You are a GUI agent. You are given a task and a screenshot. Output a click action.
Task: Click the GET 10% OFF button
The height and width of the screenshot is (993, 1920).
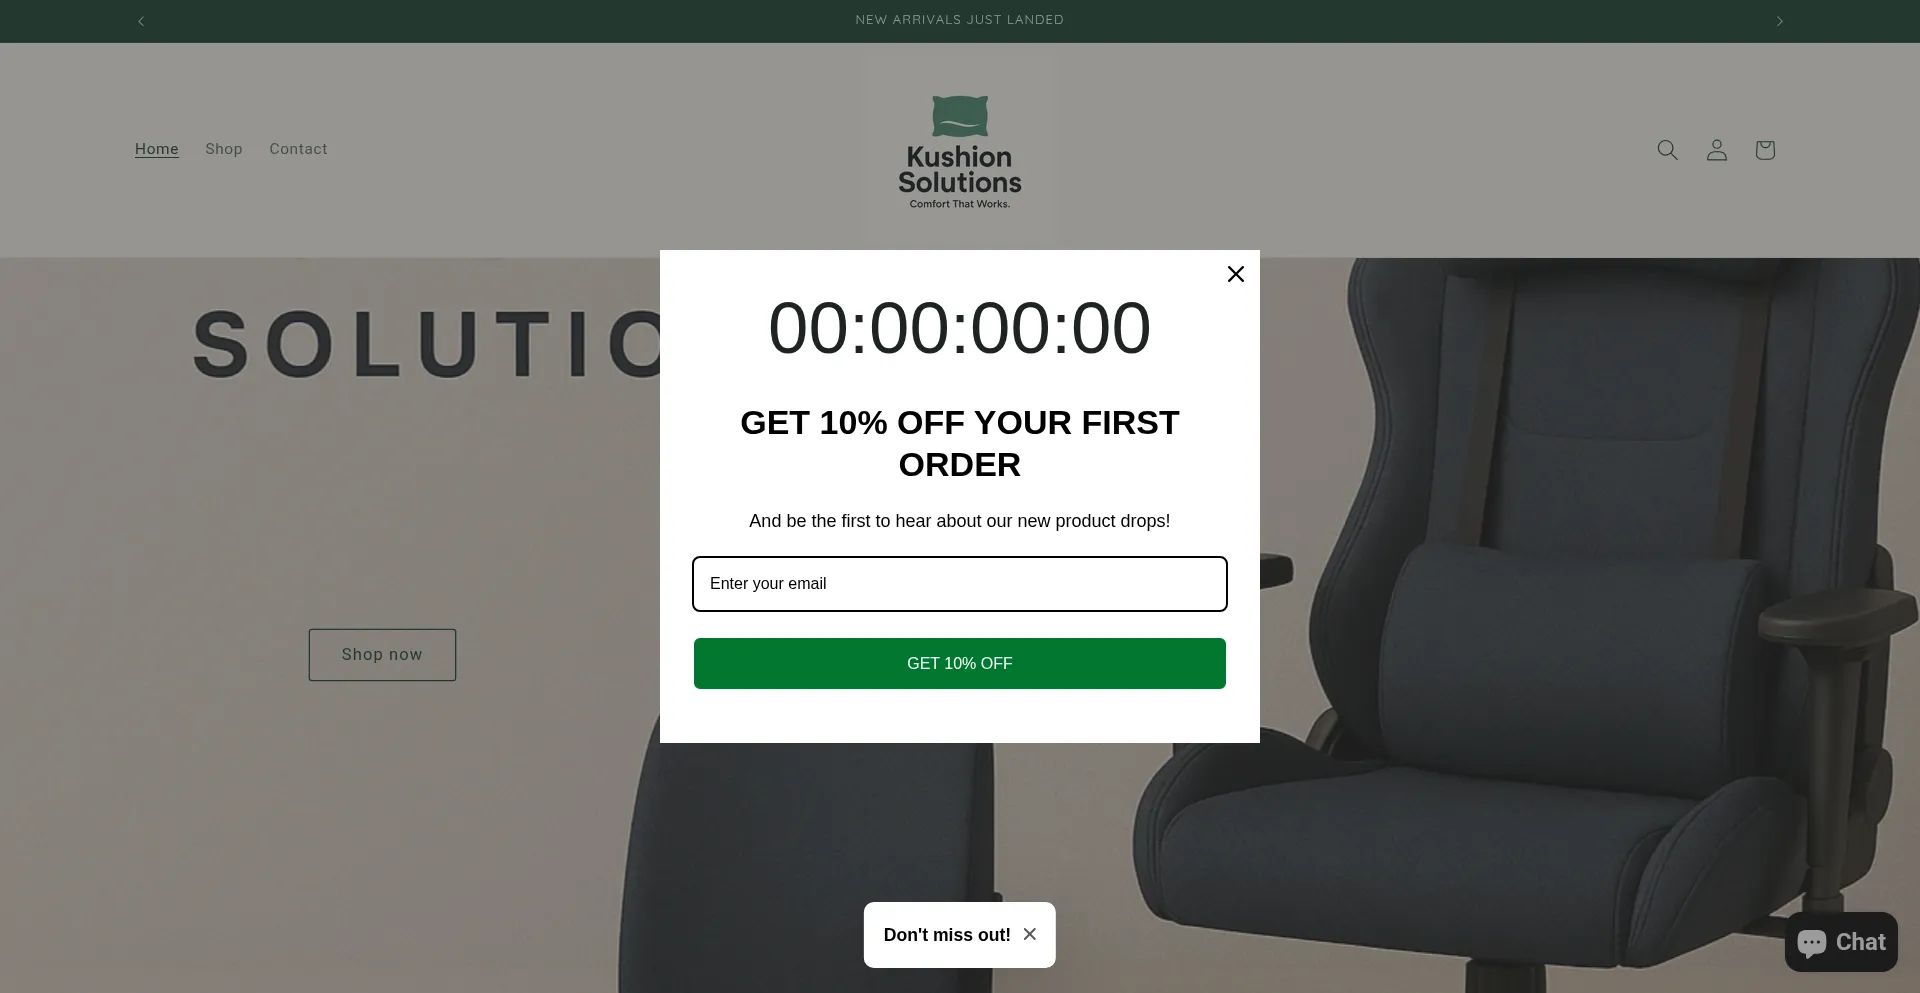(960, 663)
